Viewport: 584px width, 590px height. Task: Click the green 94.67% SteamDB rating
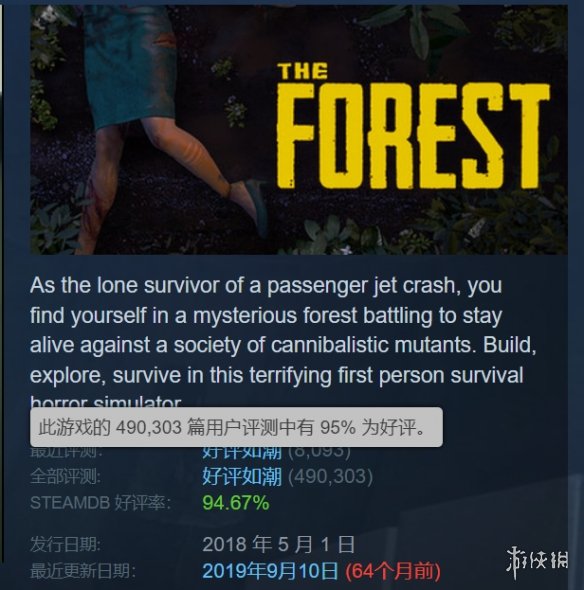(236, 503)
